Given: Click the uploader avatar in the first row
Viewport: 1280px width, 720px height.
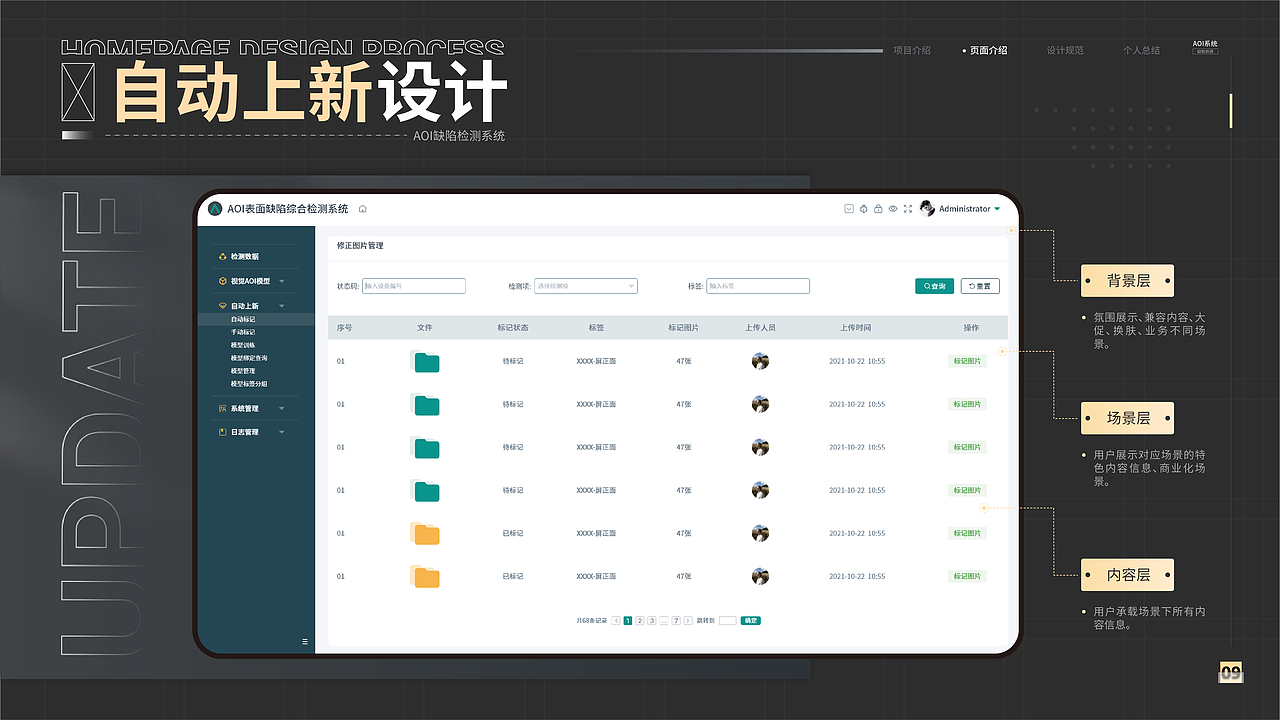Looking at the screenshot, I should pyautogui.click(x=760, y=361).
